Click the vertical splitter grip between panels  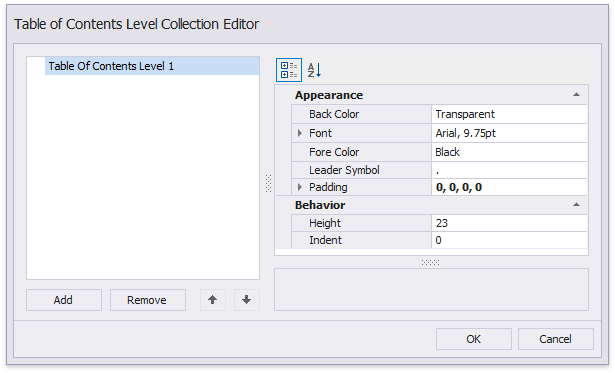pyautogui.click(x=268, y=183)
